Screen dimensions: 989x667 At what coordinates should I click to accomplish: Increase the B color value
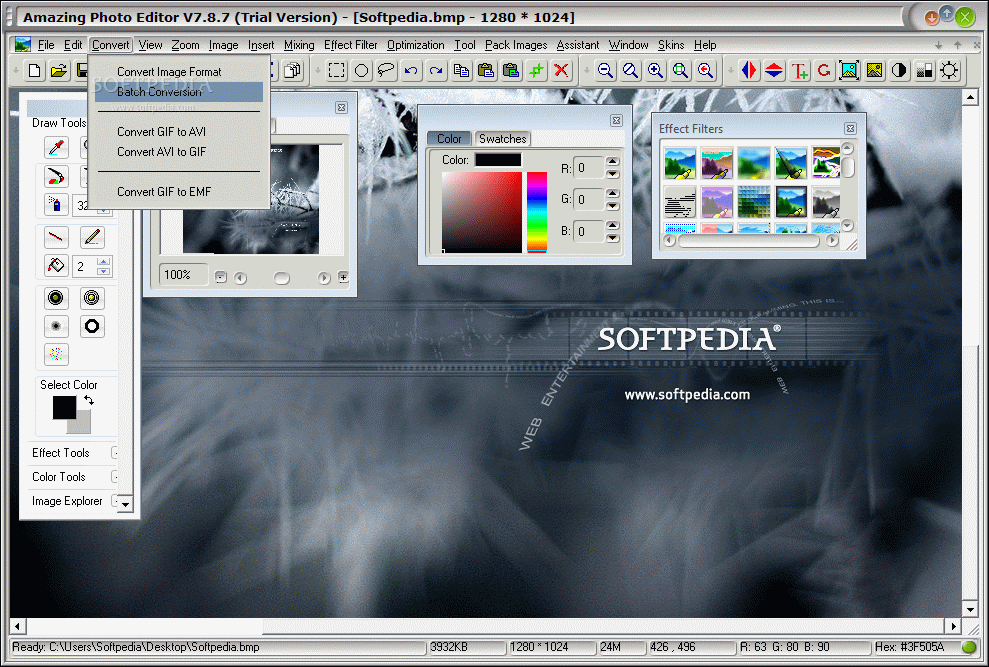[612, 225]
